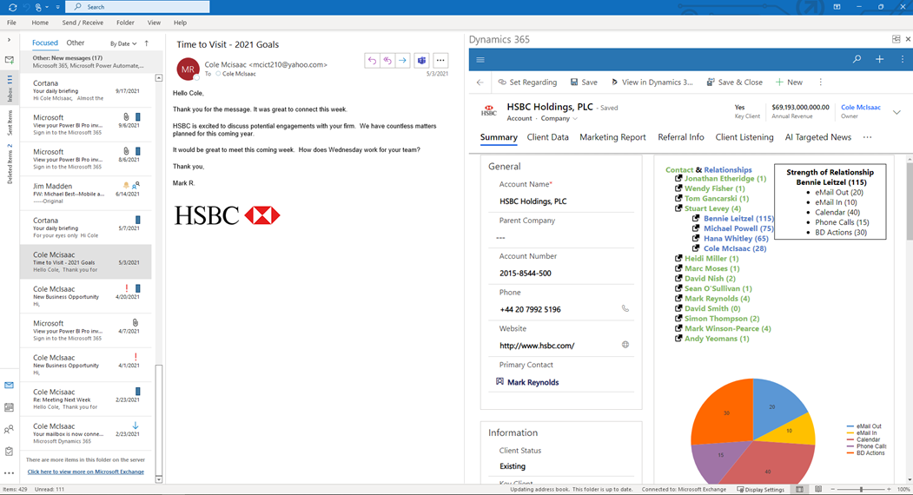913x495 pixels.
Task: Open the Calendar view in navigation bar
Action: (9, 408)
